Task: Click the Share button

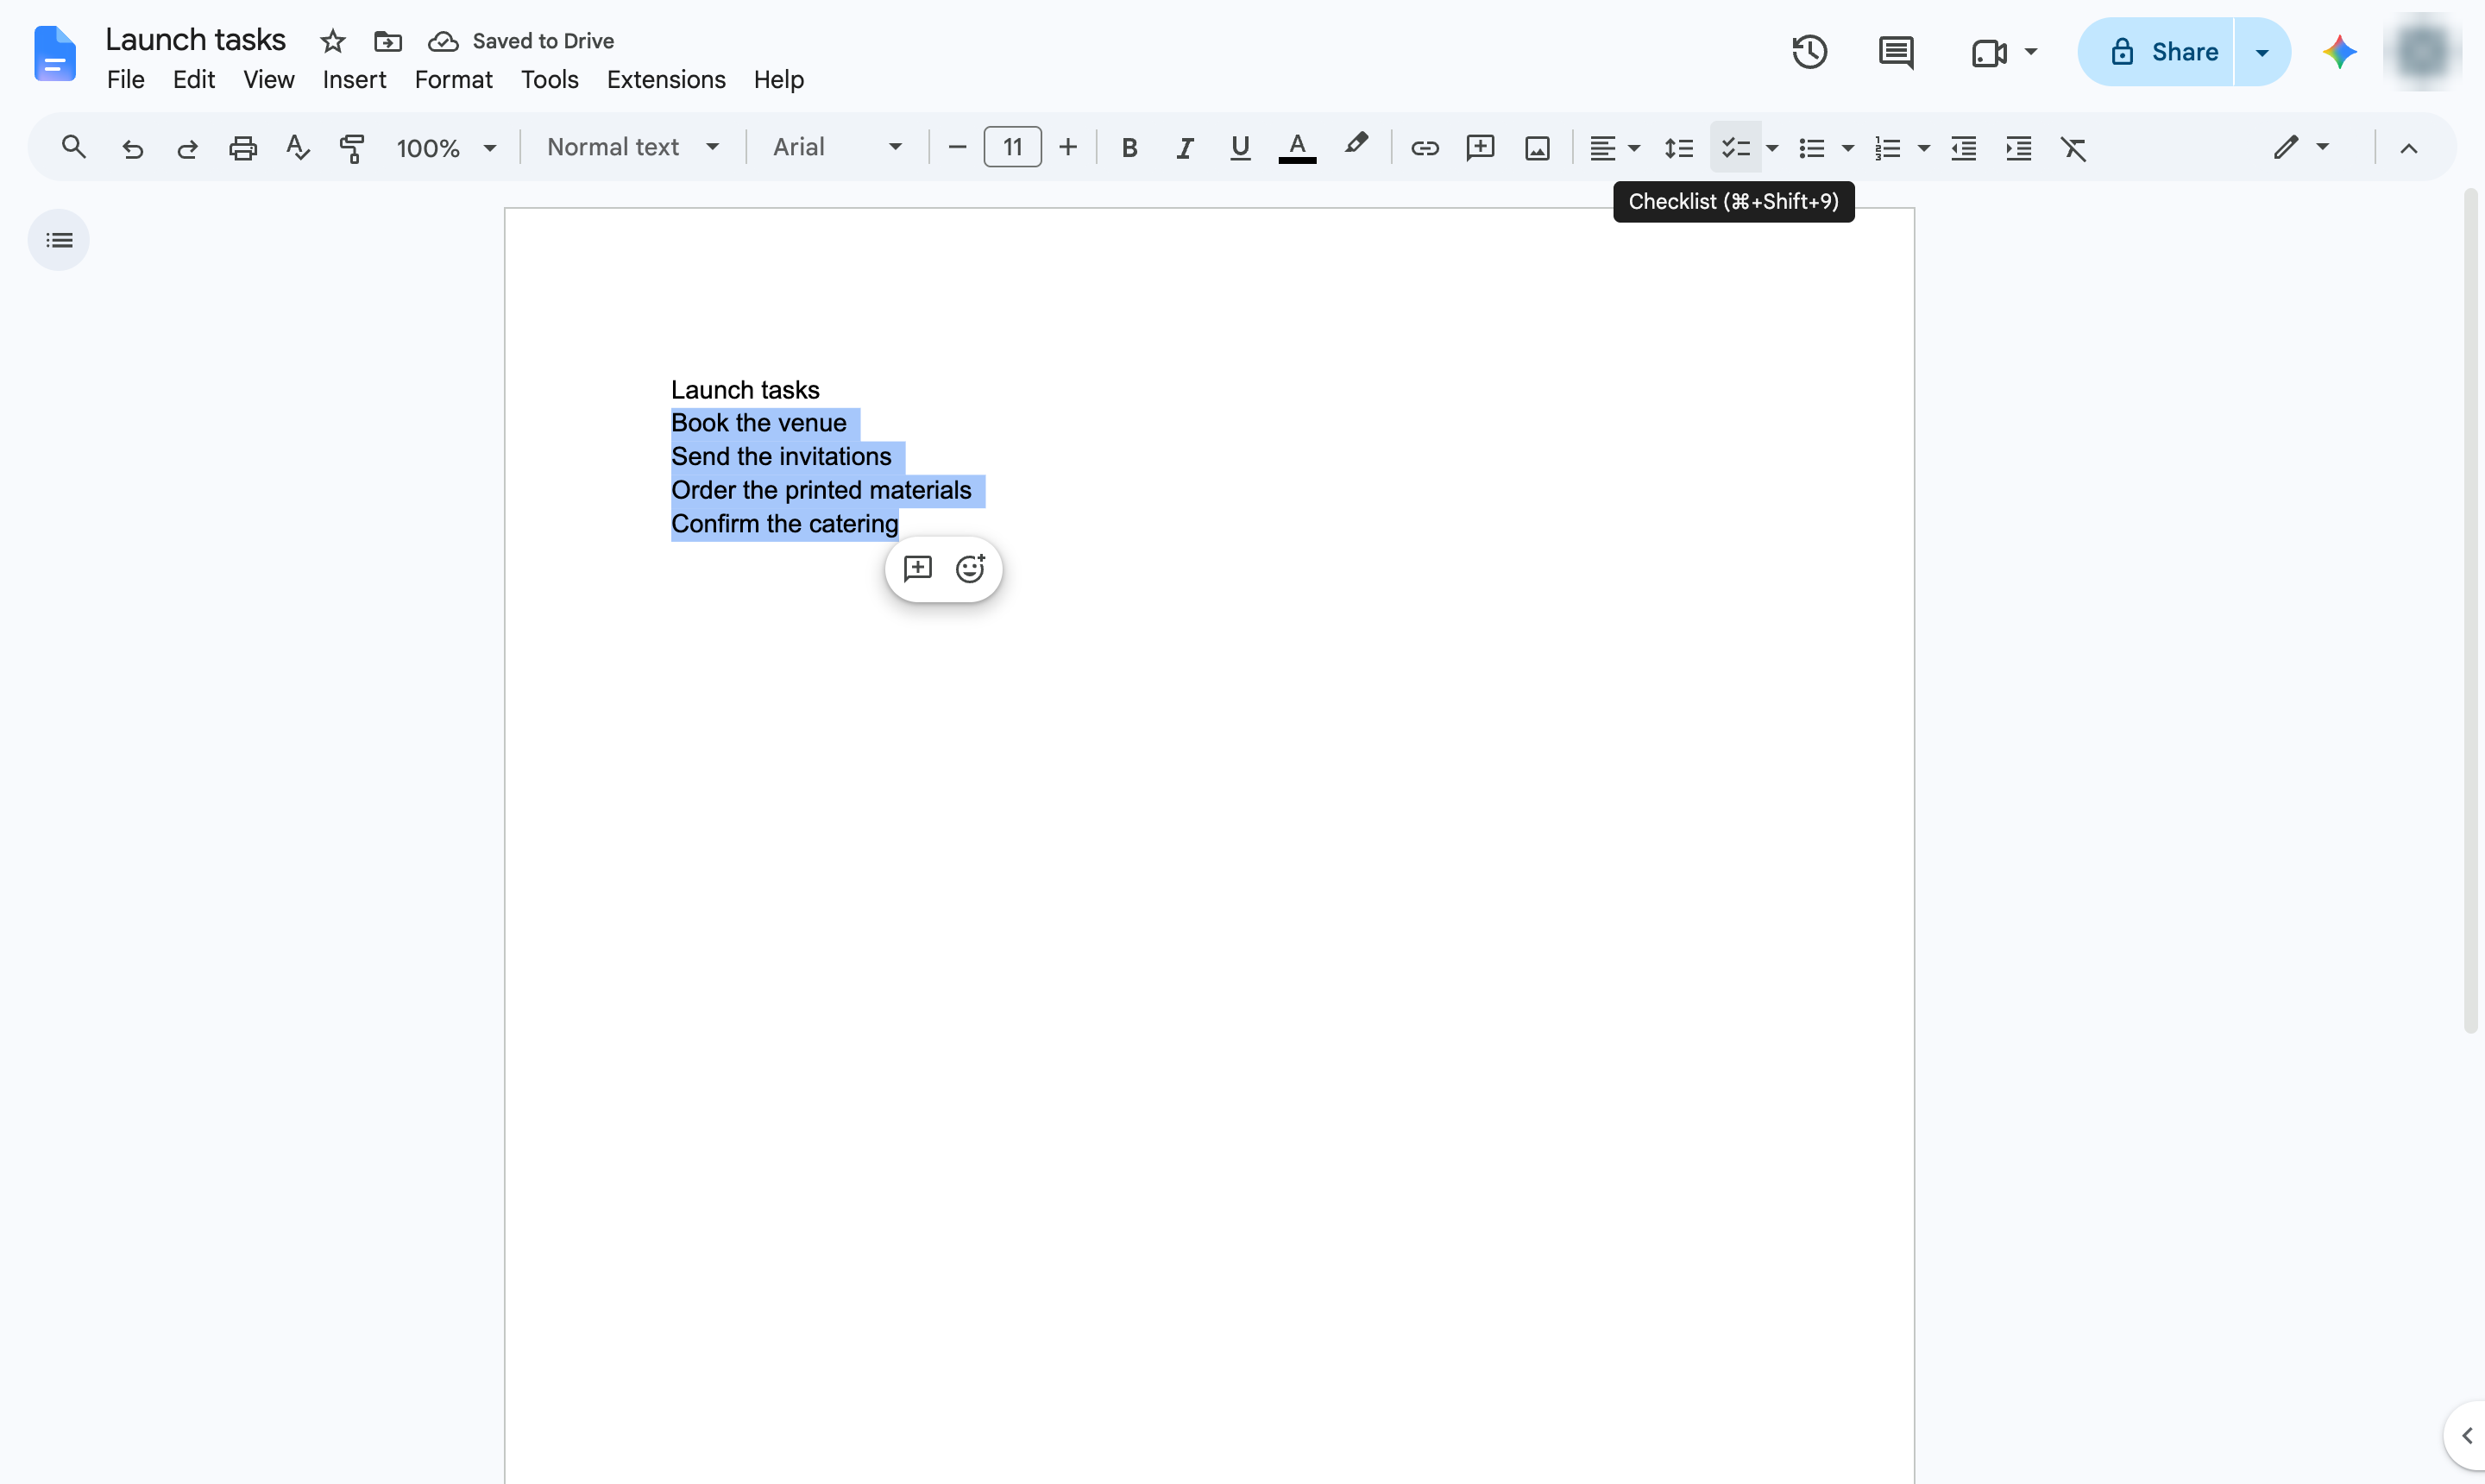Action: (x=2157, y=52)
